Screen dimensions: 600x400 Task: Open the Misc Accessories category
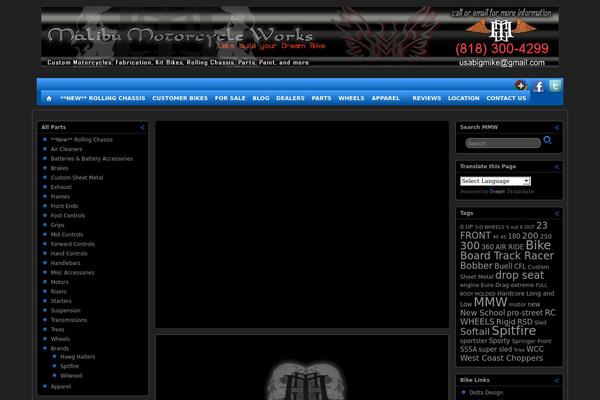(x=72, y=273)
